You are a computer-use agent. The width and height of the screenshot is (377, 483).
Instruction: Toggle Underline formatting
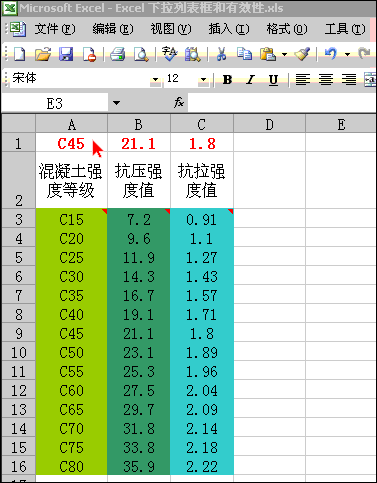click(273, 79)
